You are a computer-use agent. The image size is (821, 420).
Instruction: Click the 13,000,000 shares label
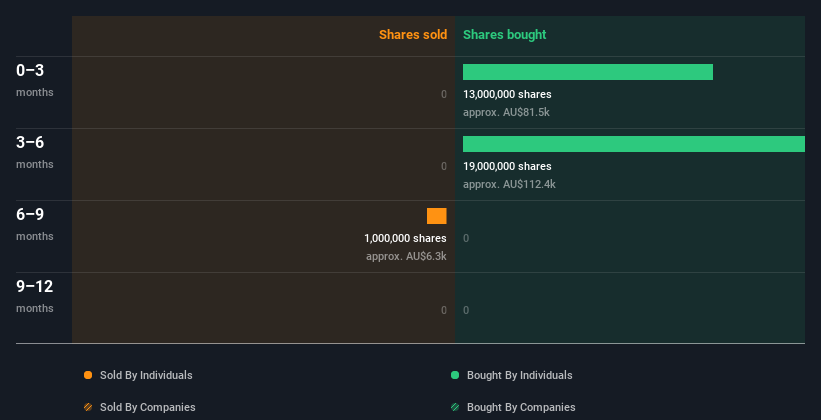(507, 94)
